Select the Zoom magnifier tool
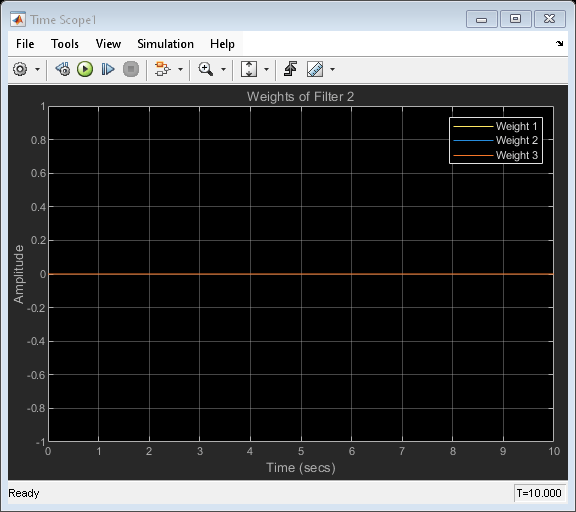Viewport: 576px width, 512px height. pos(206,69)
